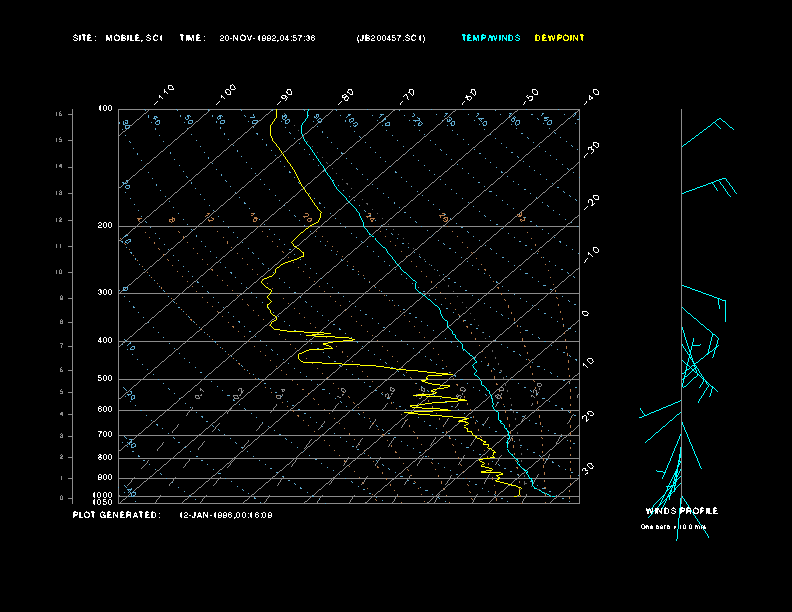792x612 pixels.
Task: Click the 200 pressure level label
Action: tap(105, 226)
